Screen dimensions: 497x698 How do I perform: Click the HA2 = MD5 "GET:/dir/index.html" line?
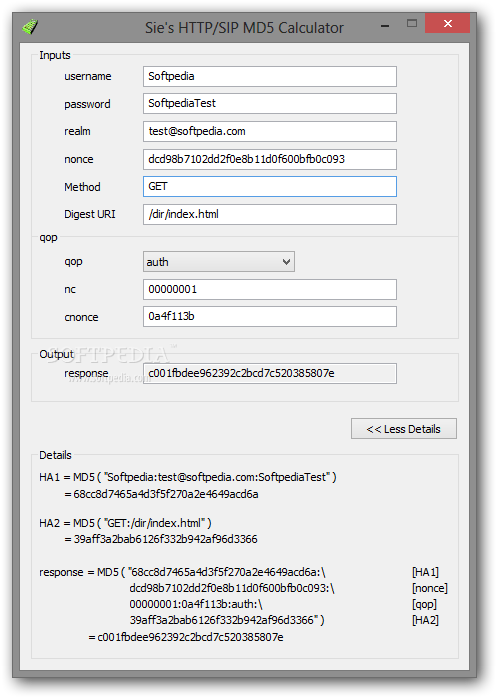pos(125,523)
